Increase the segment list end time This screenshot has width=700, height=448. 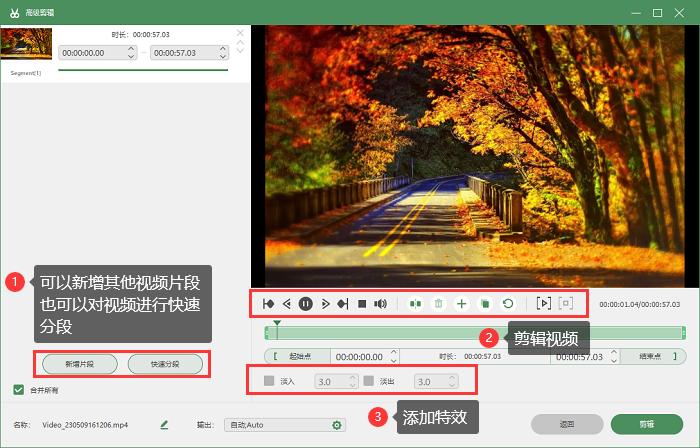(223, 49)
